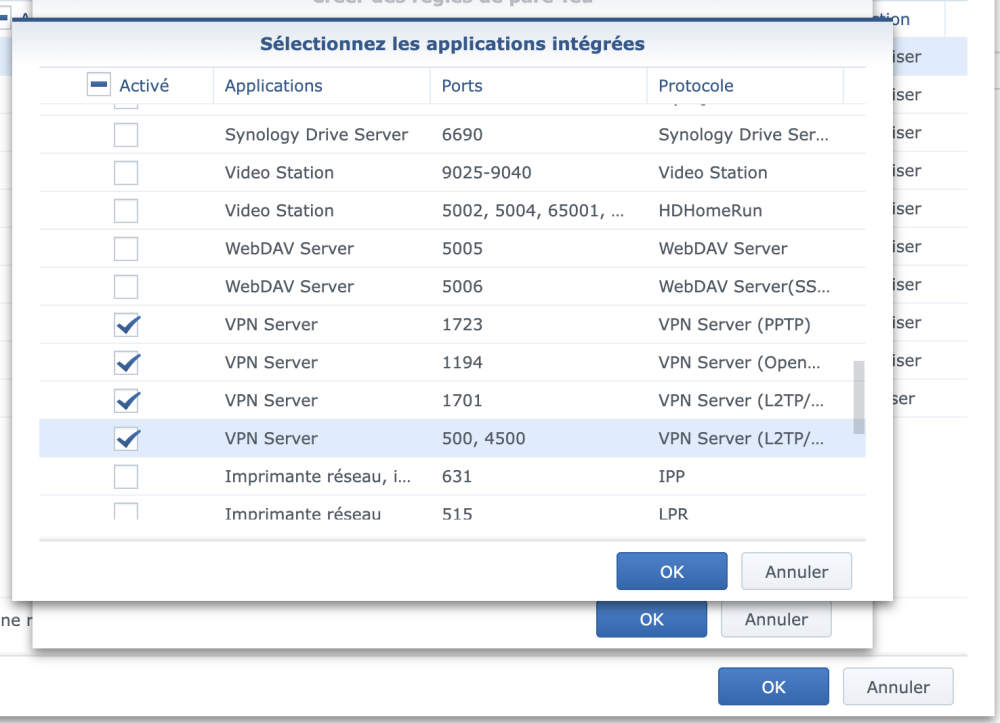This screenshot has height=723, width=1000.
Task: Uncheck VPN Server L2TP port 1701
Action: (x=127, y=401)
